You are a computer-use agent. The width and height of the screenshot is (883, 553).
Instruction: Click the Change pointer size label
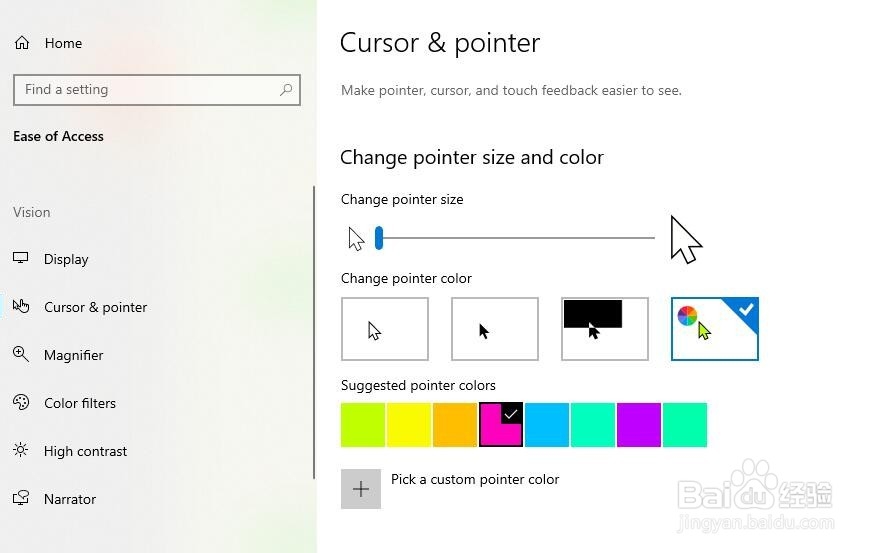coord(402,199)
